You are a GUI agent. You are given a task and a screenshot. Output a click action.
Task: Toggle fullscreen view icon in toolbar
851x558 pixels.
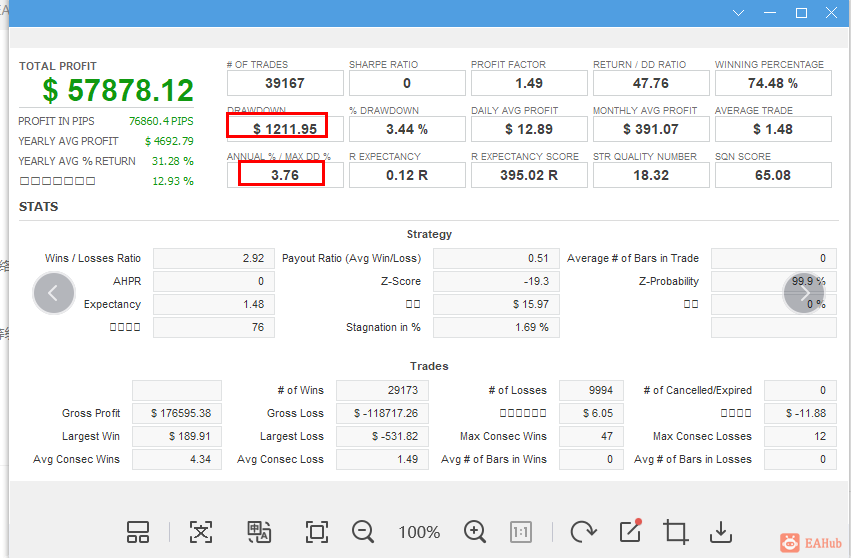317,532
